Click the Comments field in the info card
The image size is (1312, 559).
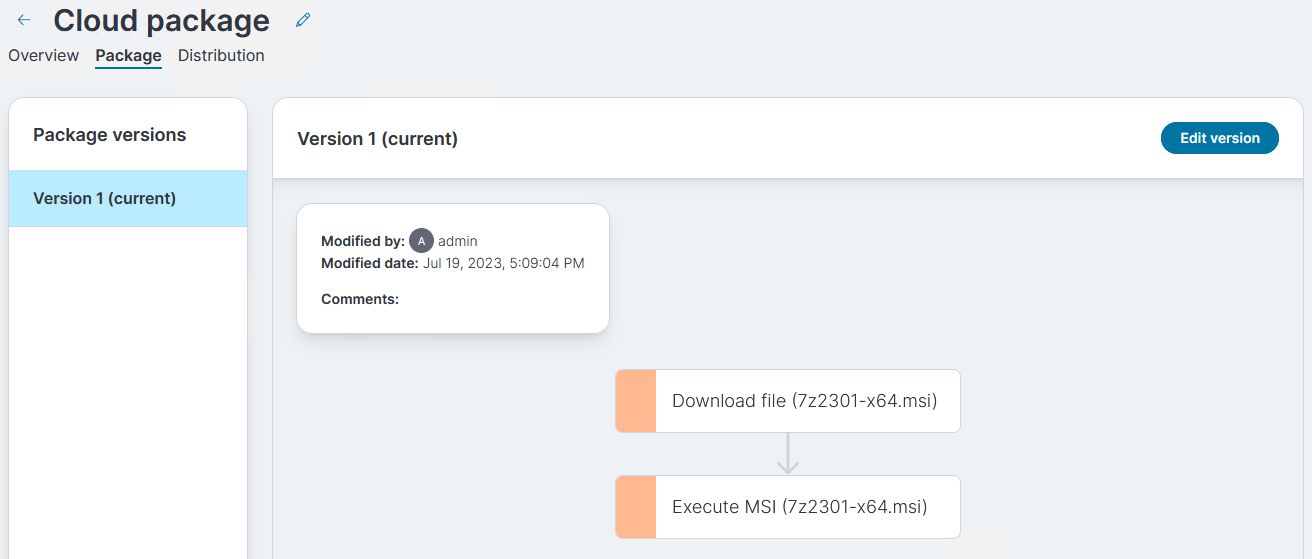pos(360,299)
